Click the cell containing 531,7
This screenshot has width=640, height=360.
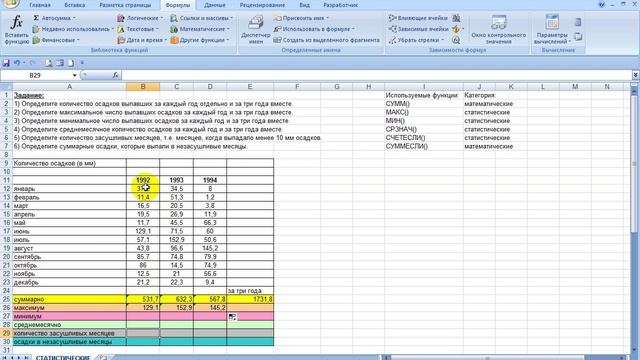coord(143,299)
